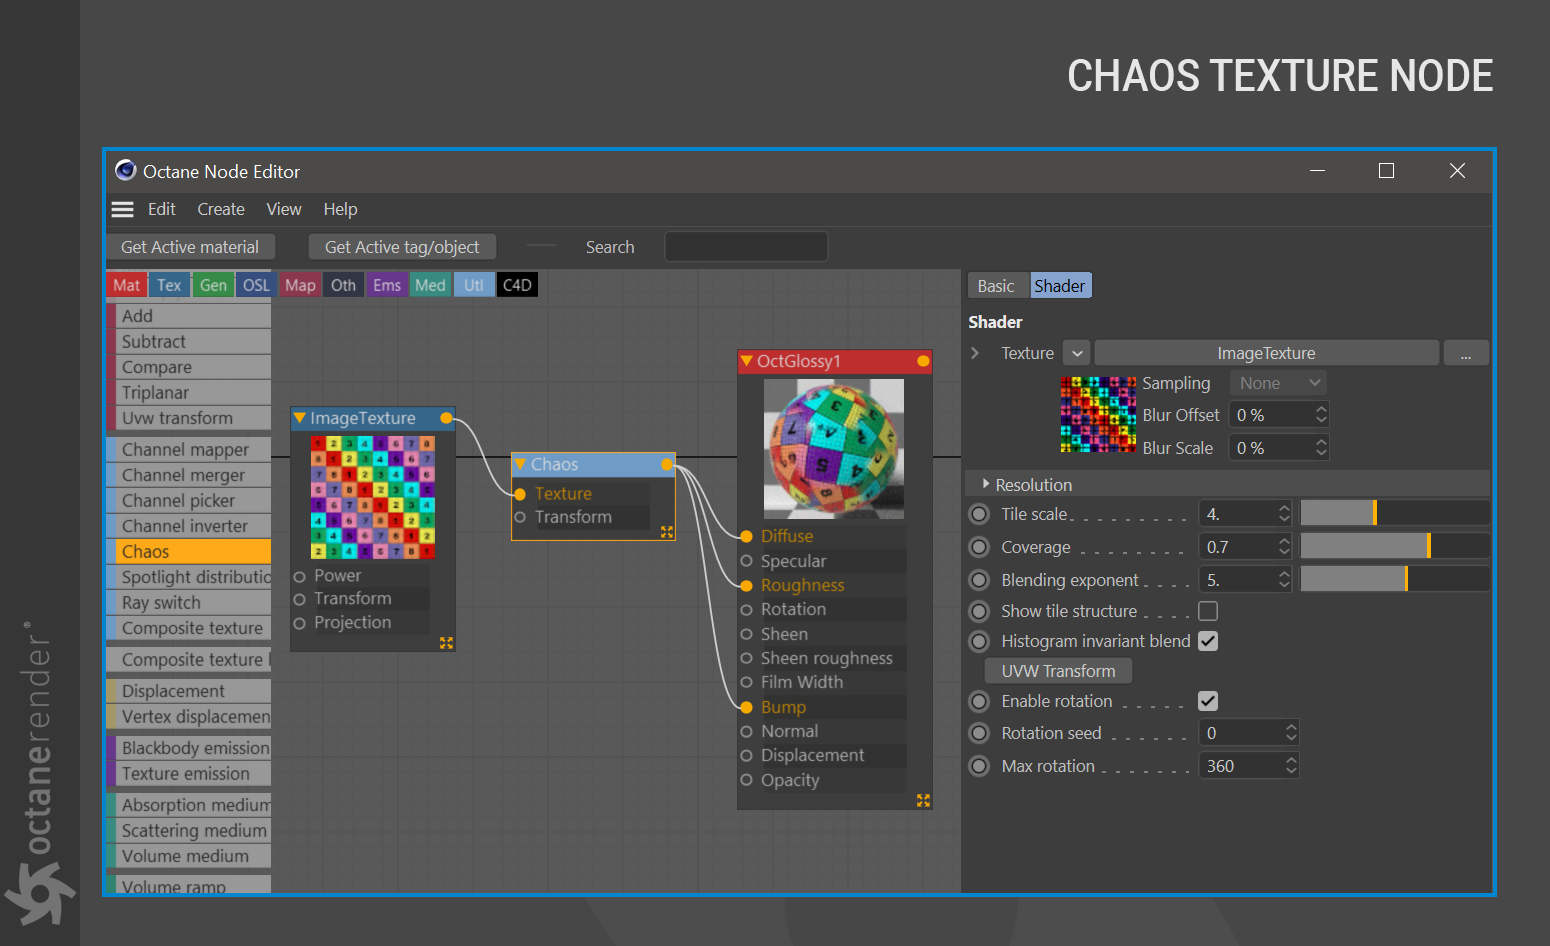Click the Search input field
This screenshot has height=946, width=1550.
(746, 247)
